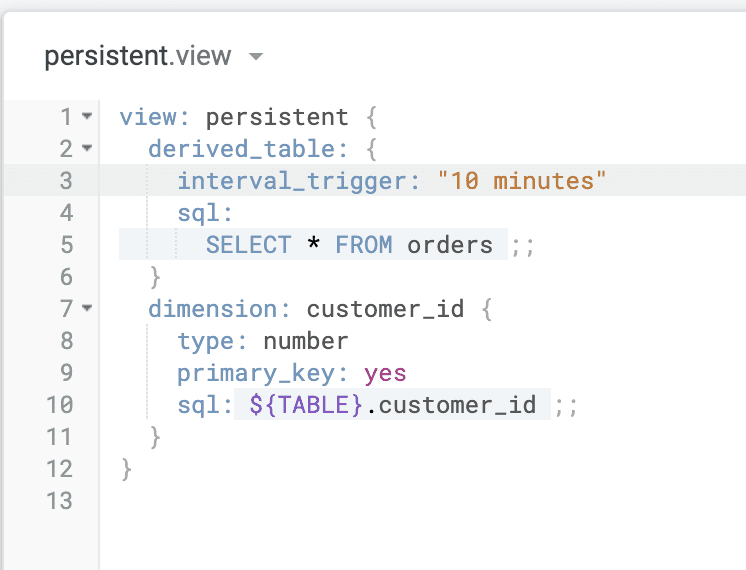Click the orders table name

[449, 245]
